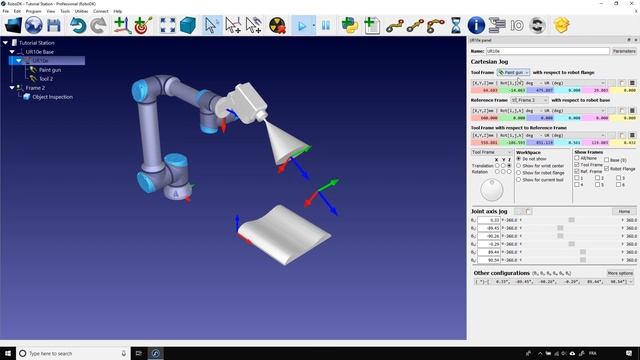Add a set IO instruction

click(x=517, y=26)
